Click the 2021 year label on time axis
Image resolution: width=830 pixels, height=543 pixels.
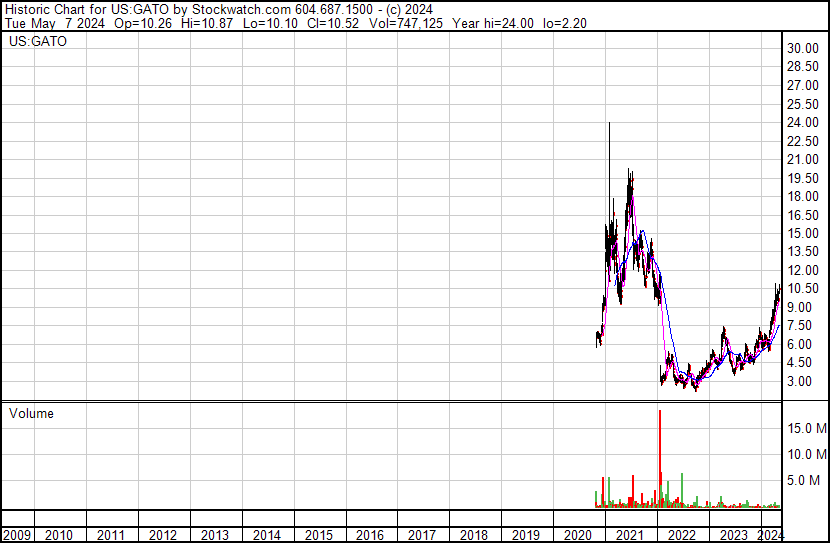[630, 535]
